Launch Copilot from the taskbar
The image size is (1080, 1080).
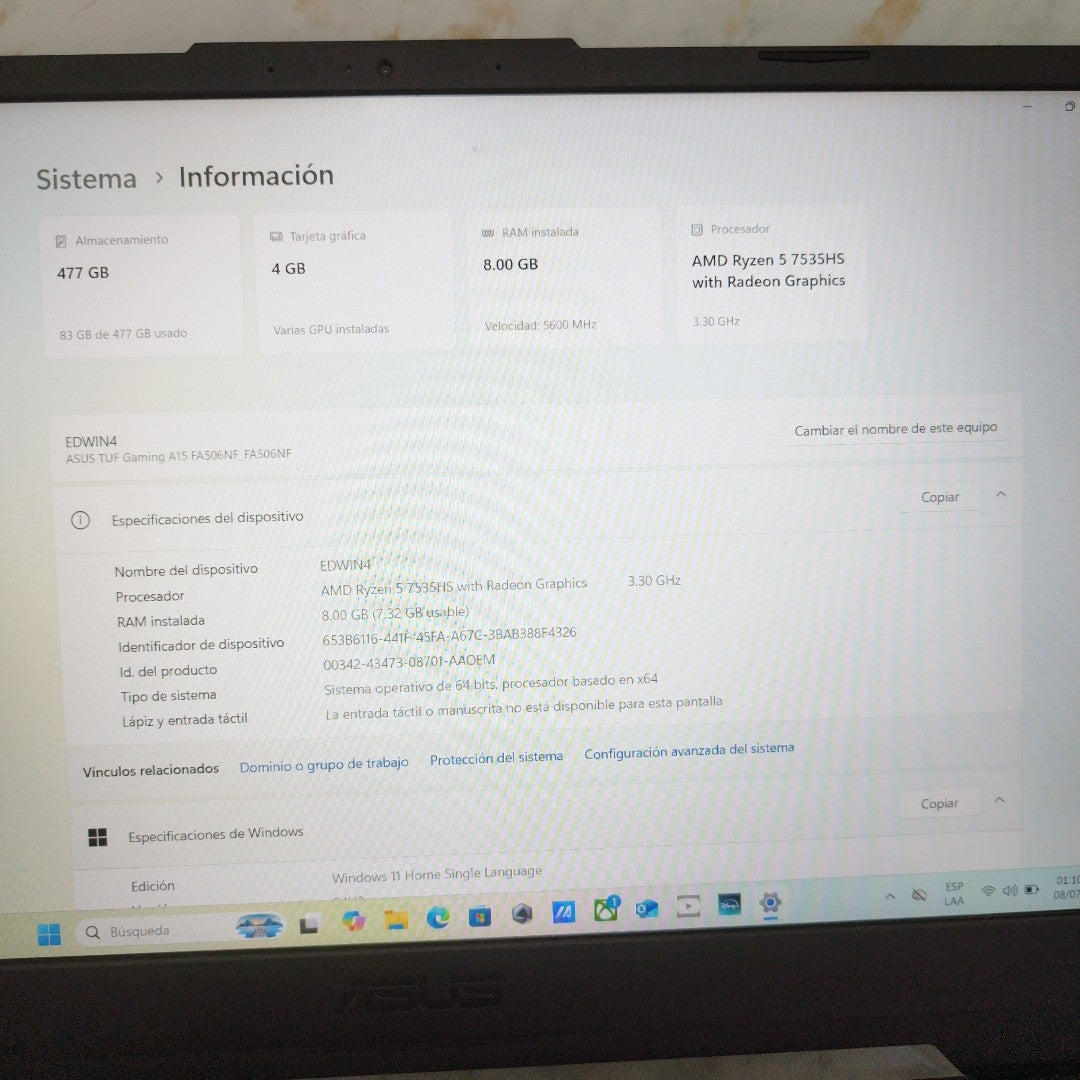(353, 921)
